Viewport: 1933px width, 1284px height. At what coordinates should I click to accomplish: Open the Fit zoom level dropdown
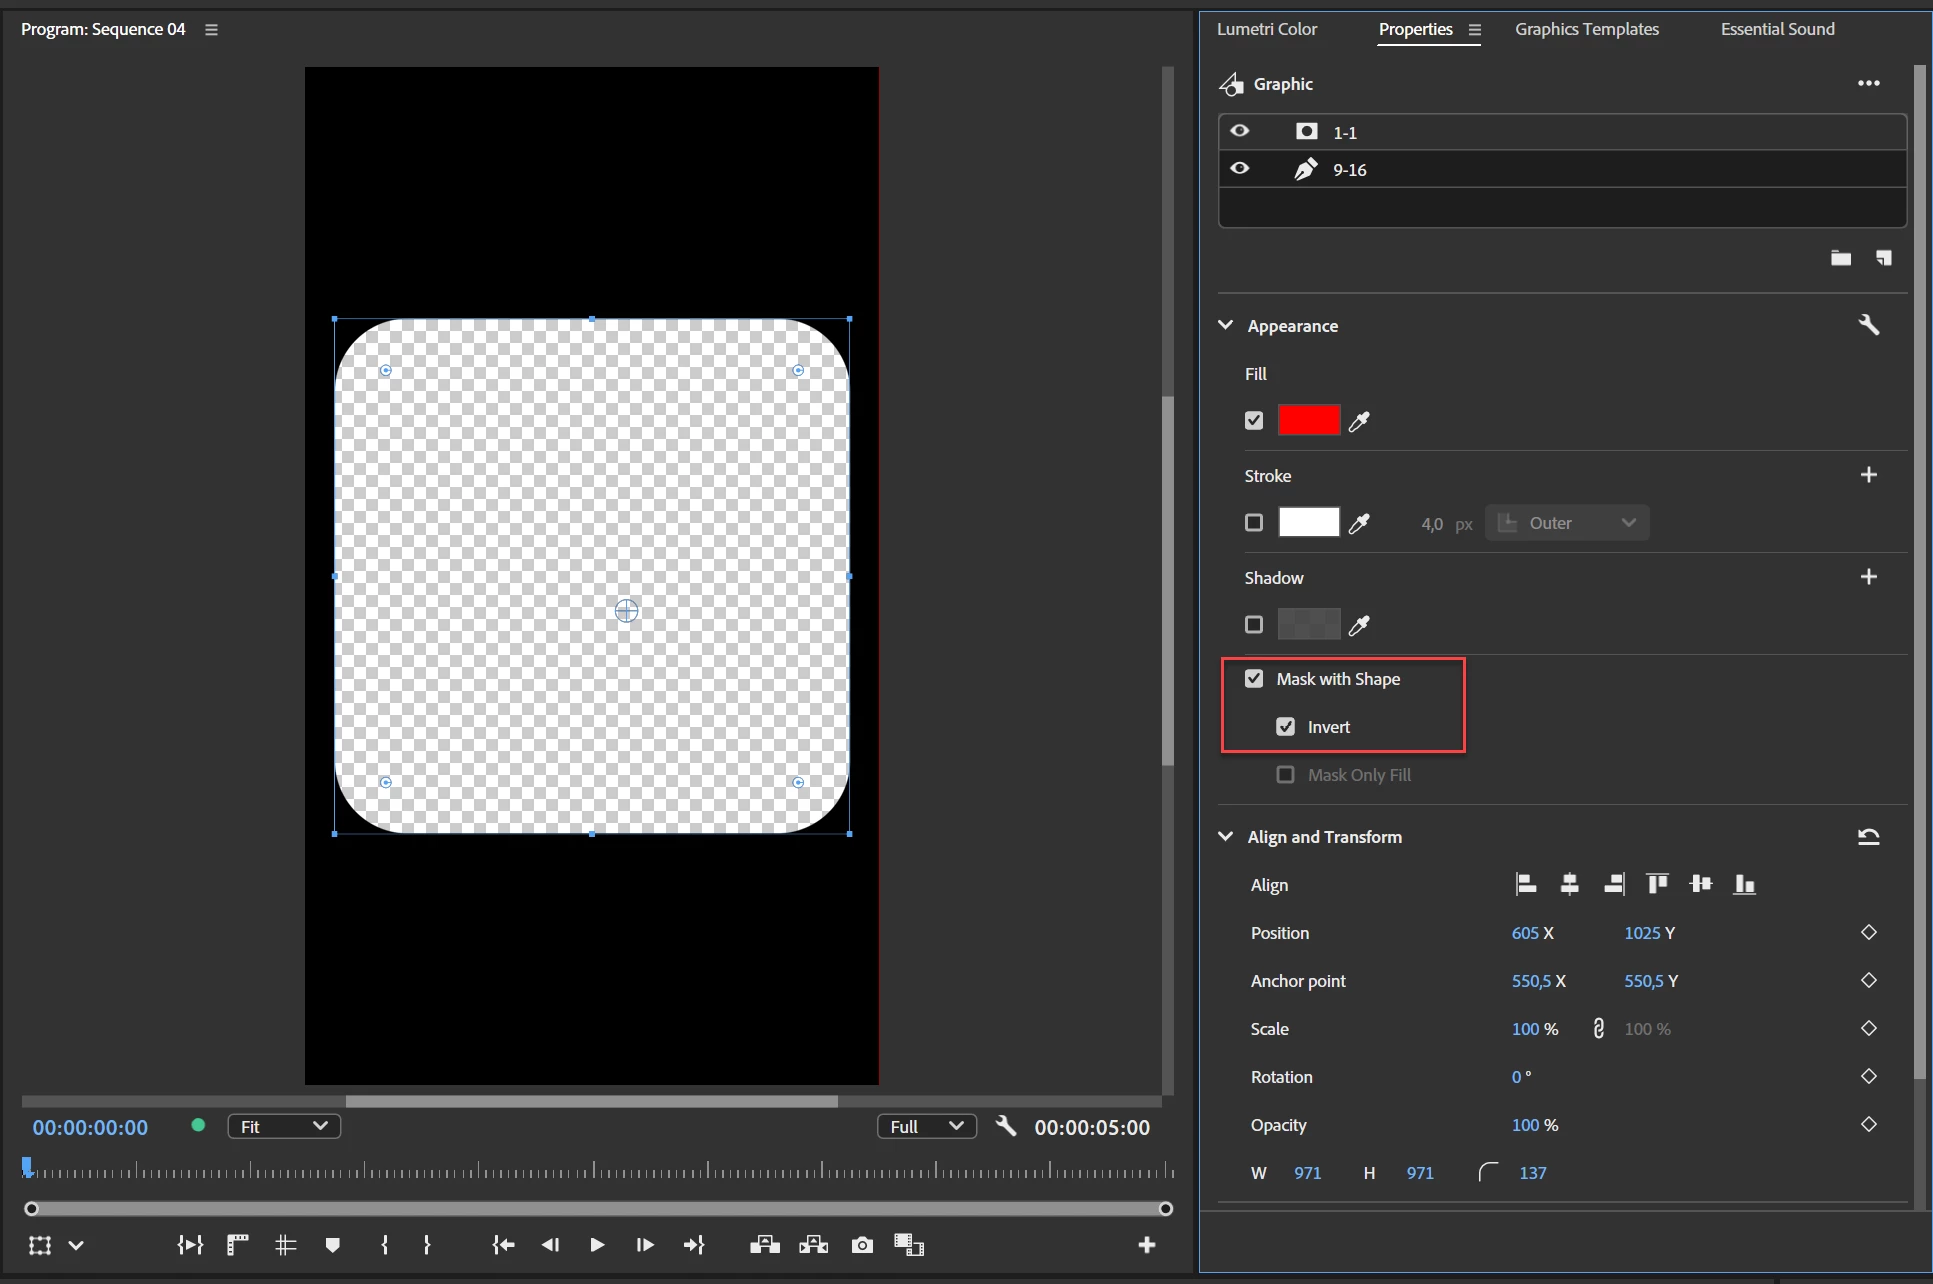pyautogui.click(x=284, y=1127)
